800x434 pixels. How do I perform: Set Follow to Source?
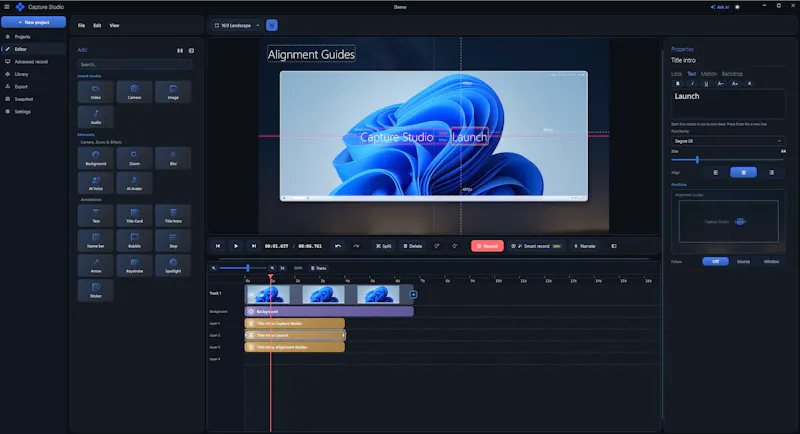[x=743, y=261]
